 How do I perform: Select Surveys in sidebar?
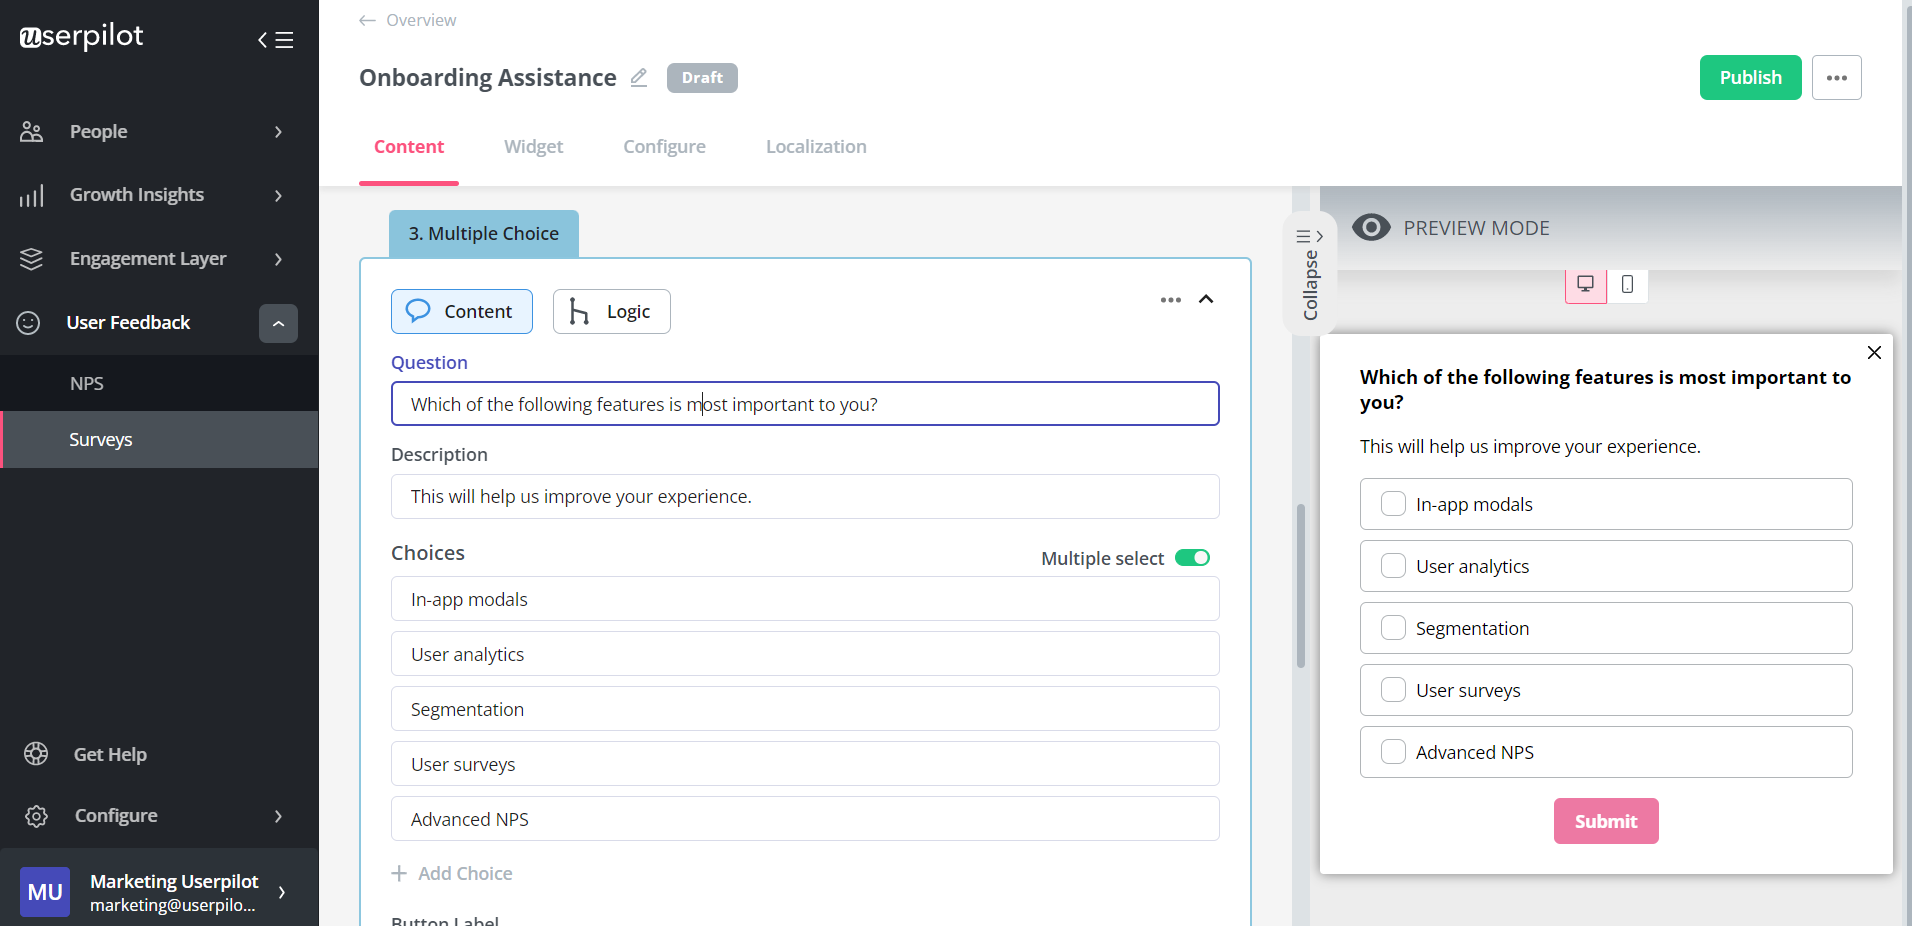point(160,440)
